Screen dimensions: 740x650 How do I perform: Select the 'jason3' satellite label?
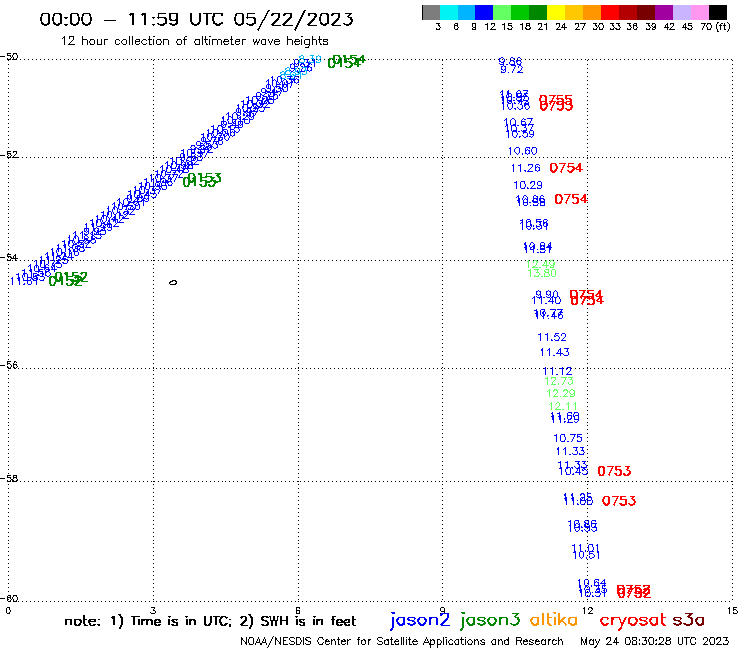(x=490, y=620)
